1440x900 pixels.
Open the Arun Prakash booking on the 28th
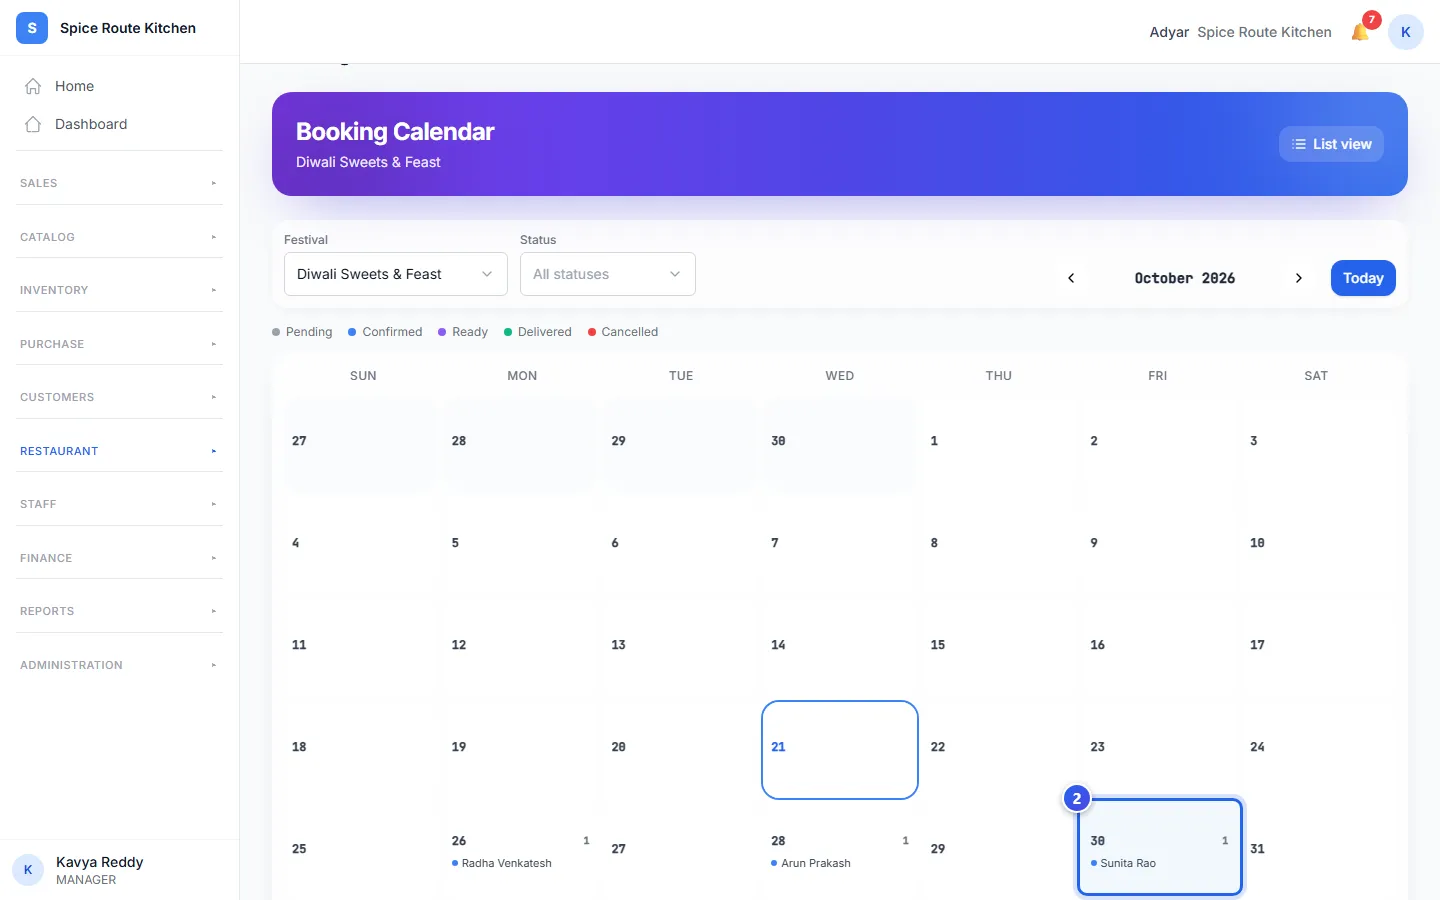811,863
